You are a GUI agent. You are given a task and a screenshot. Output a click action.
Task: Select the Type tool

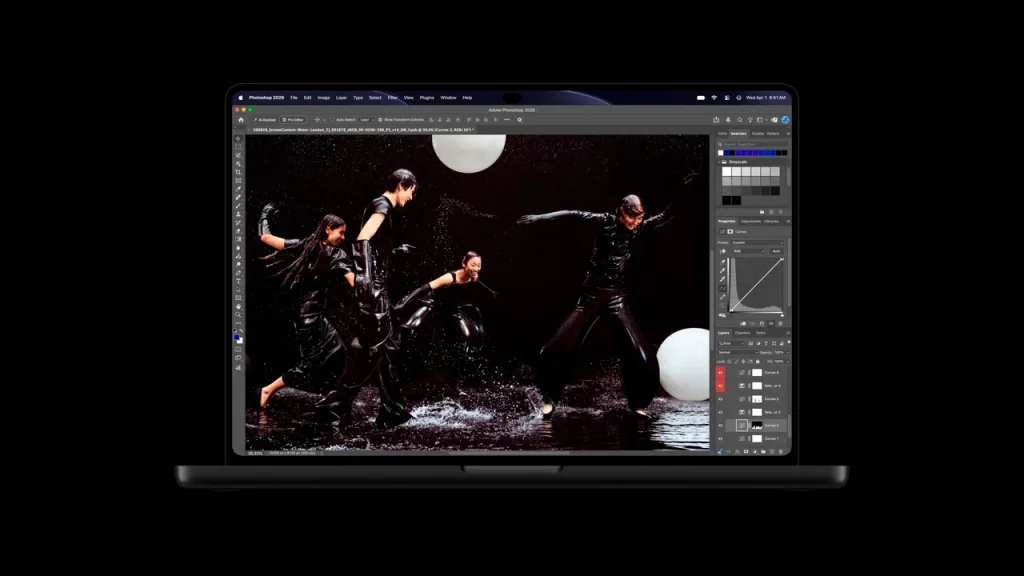[x=238, y=281]
